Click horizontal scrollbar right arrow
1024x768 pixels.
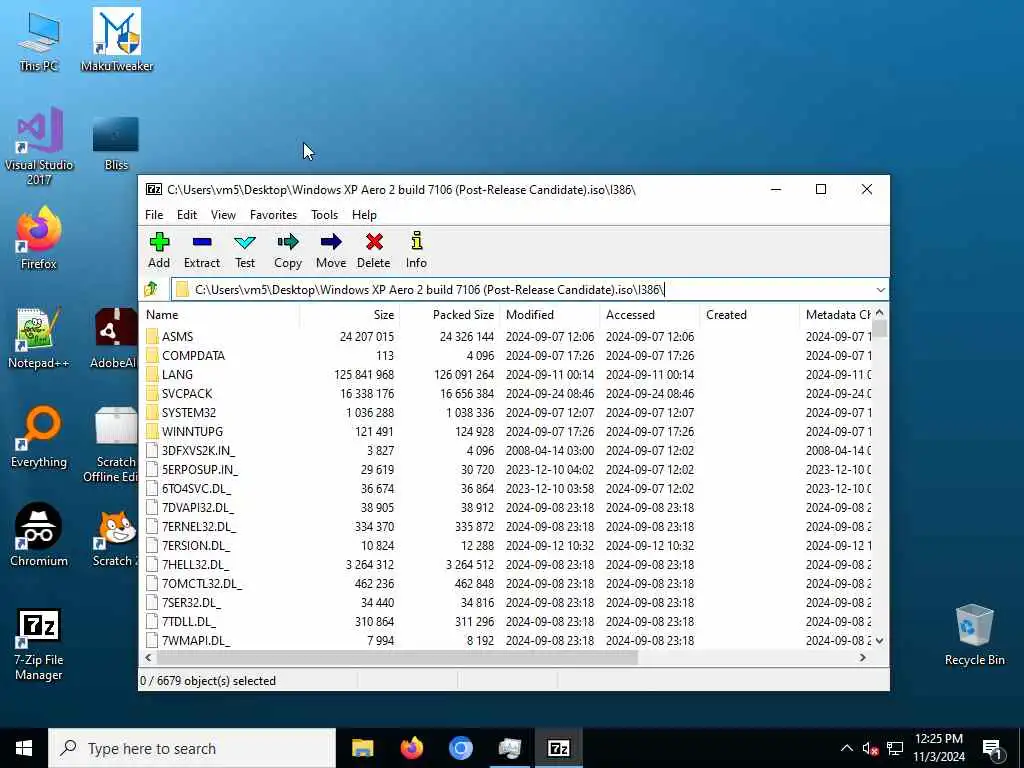[x=863, y=658]
